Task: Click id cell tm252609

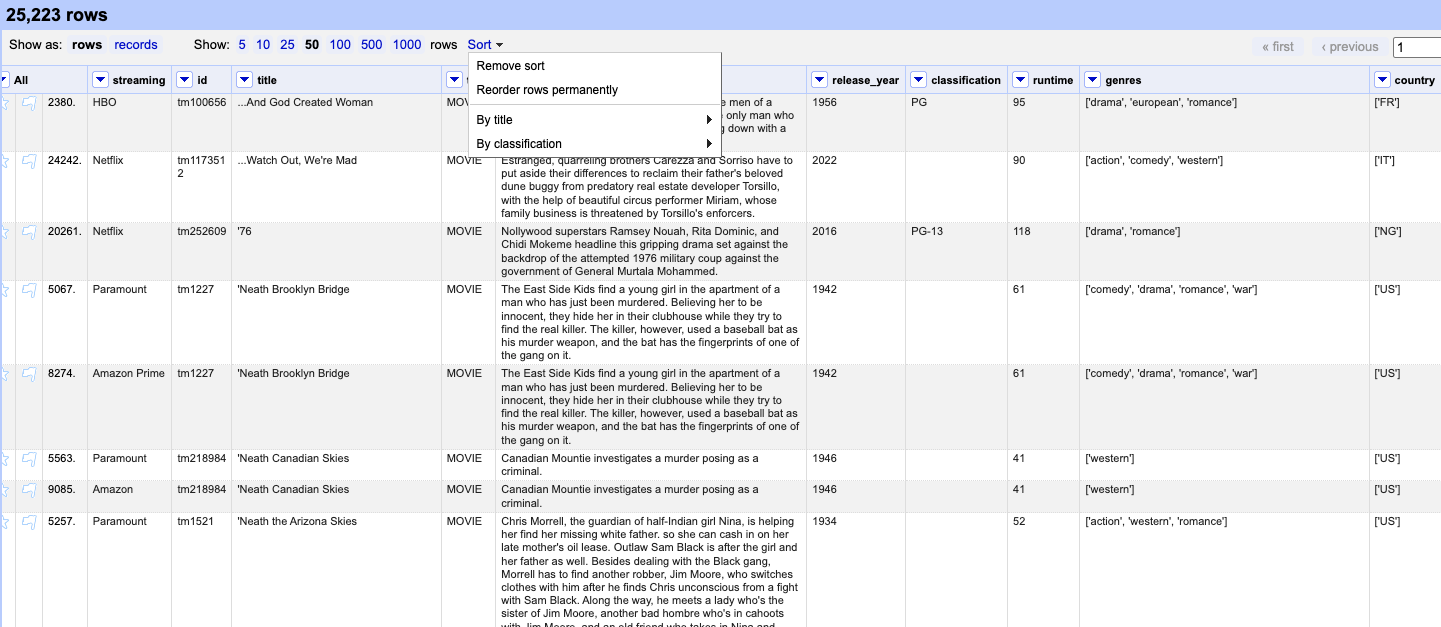Action: (202, 231)
